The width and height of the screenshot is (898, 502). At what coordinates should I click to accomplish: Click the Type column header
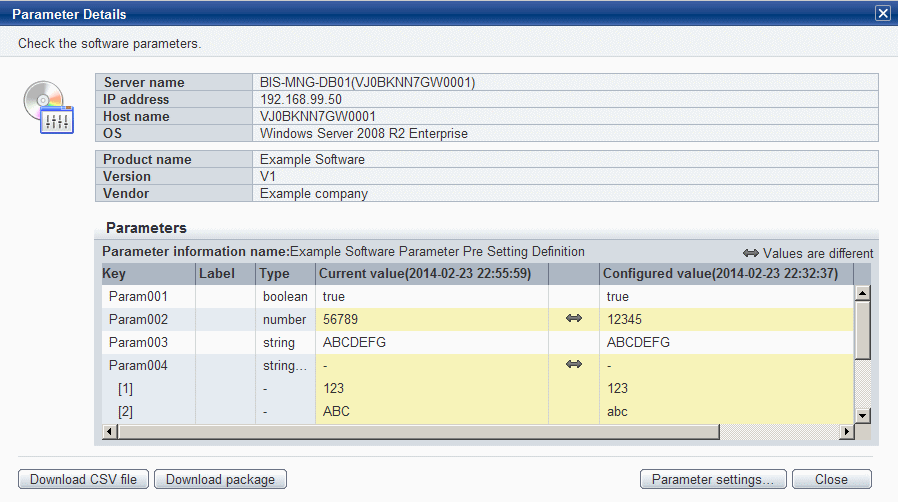tap(285, 274)
